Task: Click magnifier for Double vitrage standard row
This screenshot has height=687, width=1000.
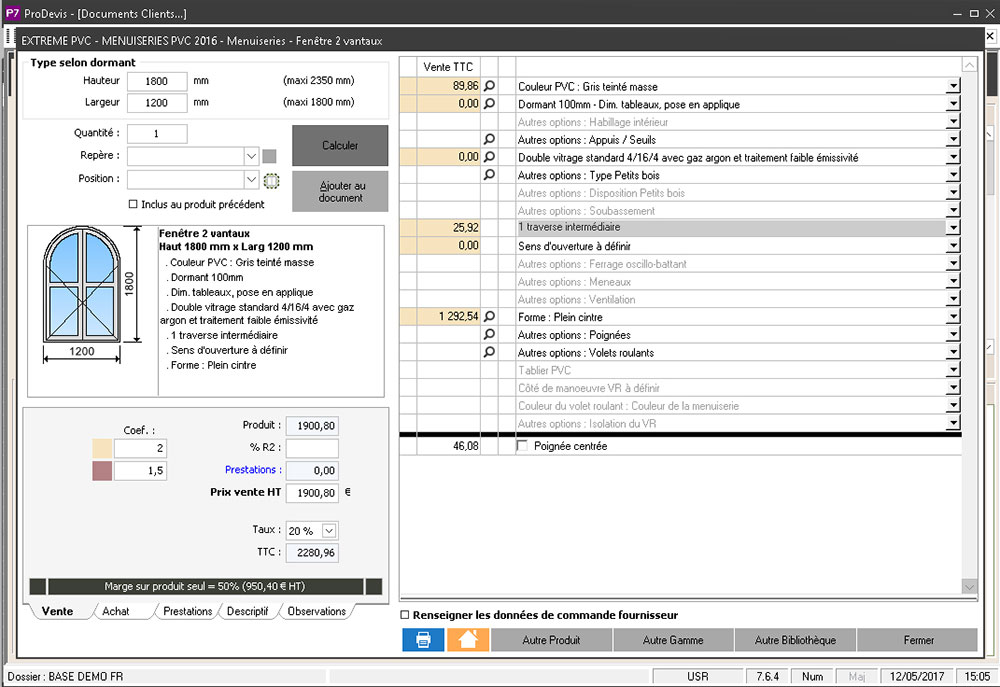Action: pos(489,158)
